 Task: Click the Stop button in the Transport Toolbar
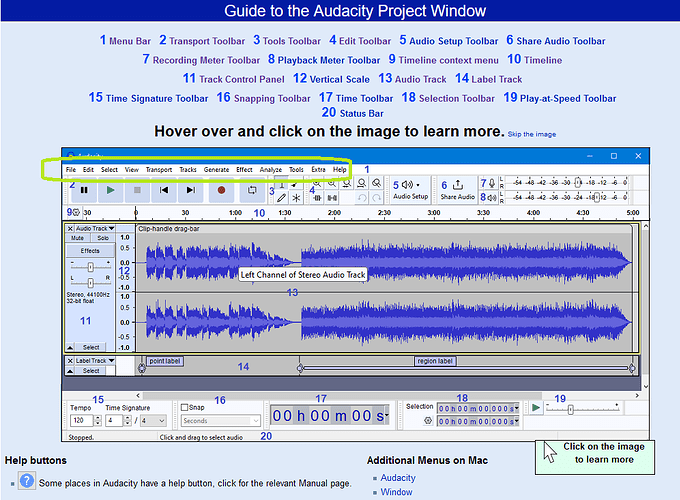click(x=137, y=190)
